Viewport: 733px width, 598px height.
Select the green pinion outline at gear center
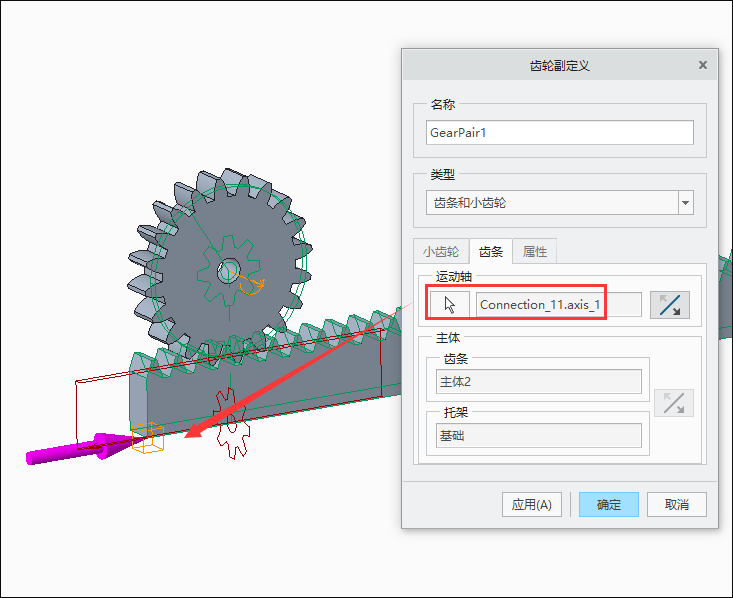229,271
